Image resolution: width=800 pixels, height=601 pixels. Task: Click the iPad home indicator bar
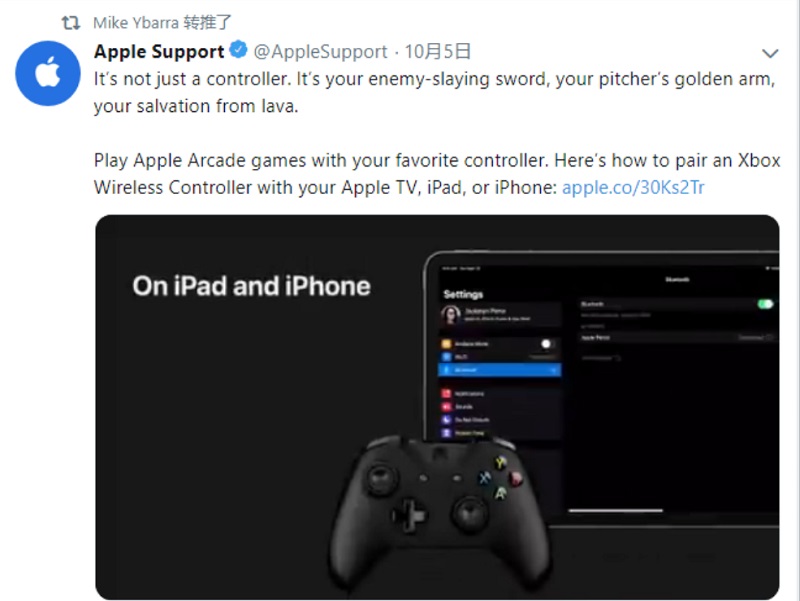[616, 510]
